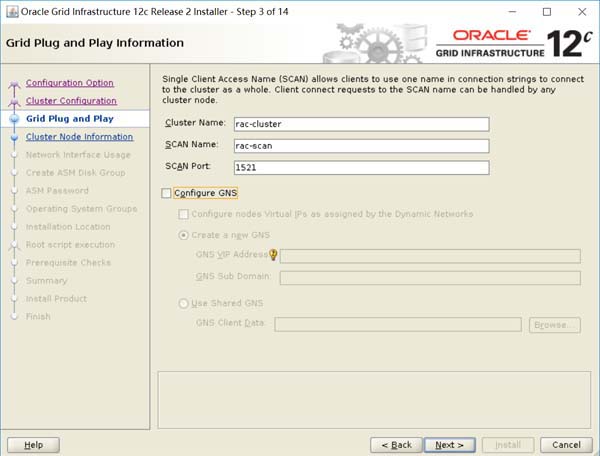
Task: Minimize the installer window
Action: (512, 12)
